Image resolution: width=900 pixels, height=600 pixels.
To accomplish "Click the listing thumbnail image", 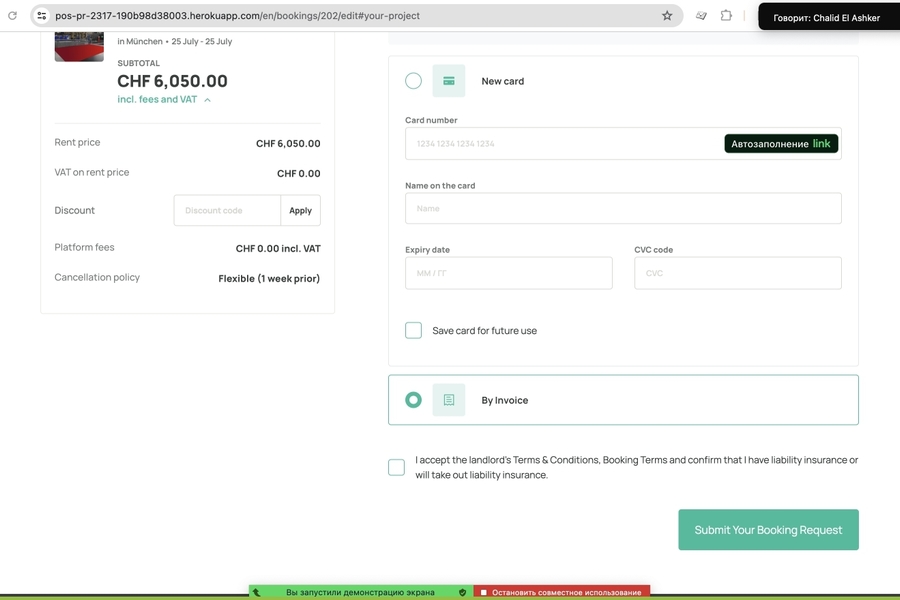I will point(79,47).
